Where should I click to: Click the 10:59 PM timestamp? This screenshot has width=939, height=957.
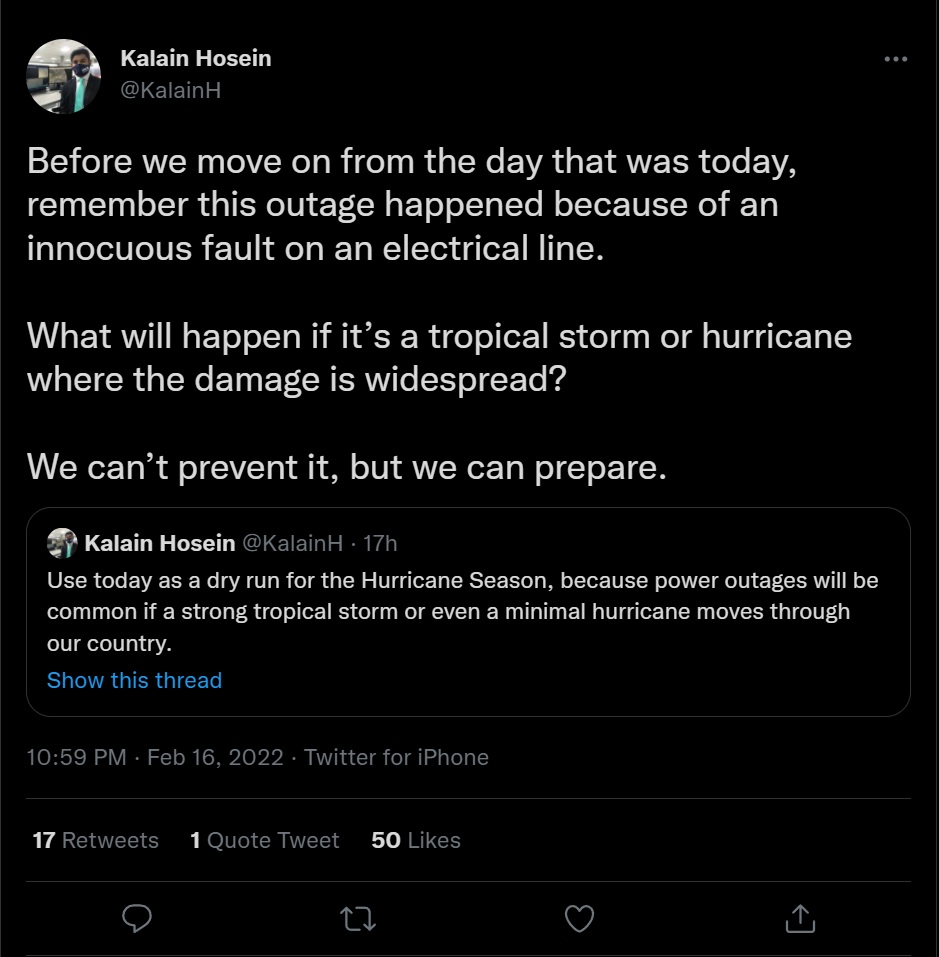76,757
